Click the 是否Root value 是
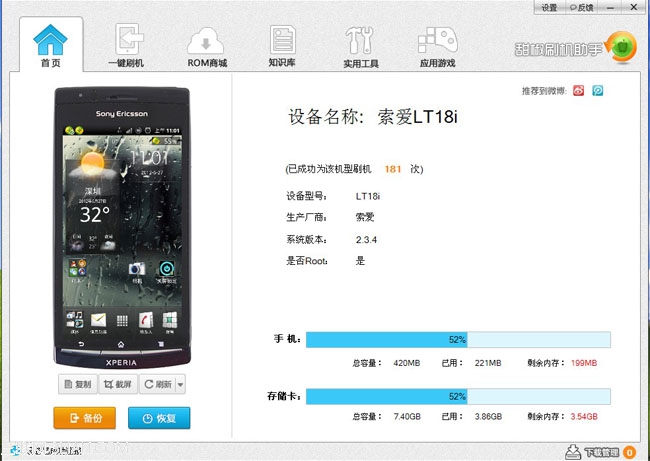The image size is (650, 461). [360, 261]
